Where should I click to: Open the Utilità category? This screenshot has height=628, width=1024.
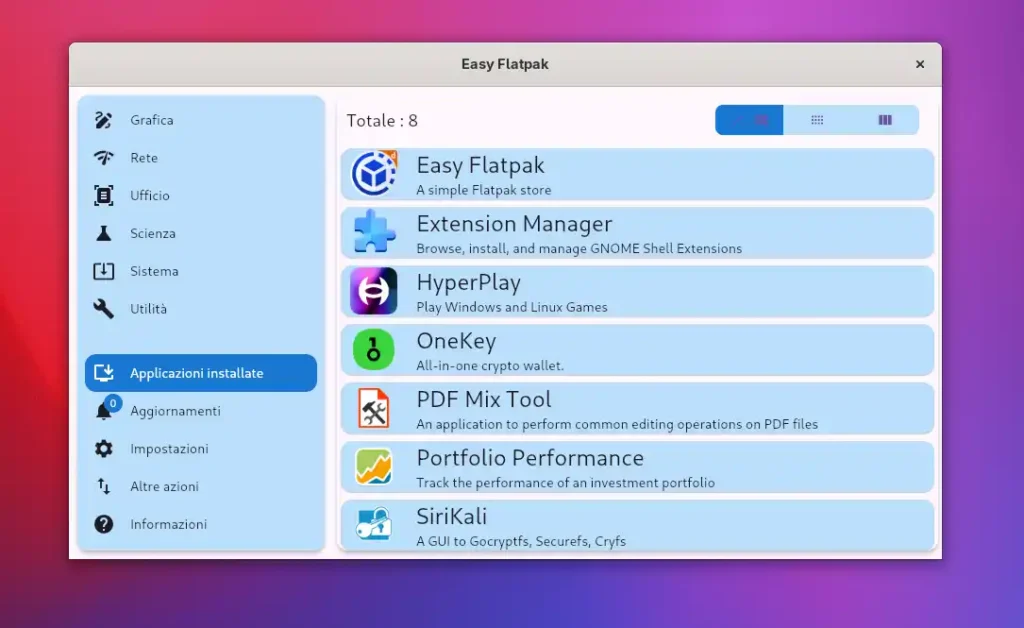[148, 309]
